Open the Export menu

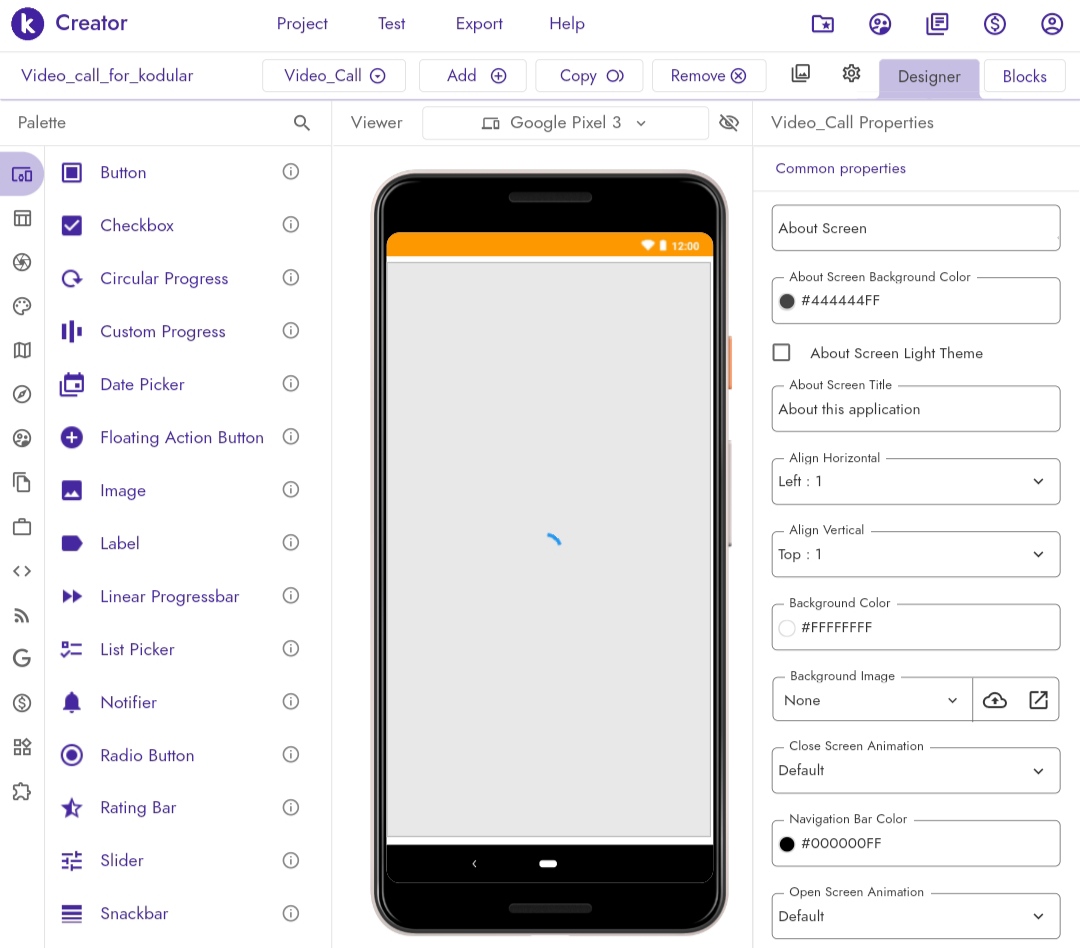[x=479, y=24]
